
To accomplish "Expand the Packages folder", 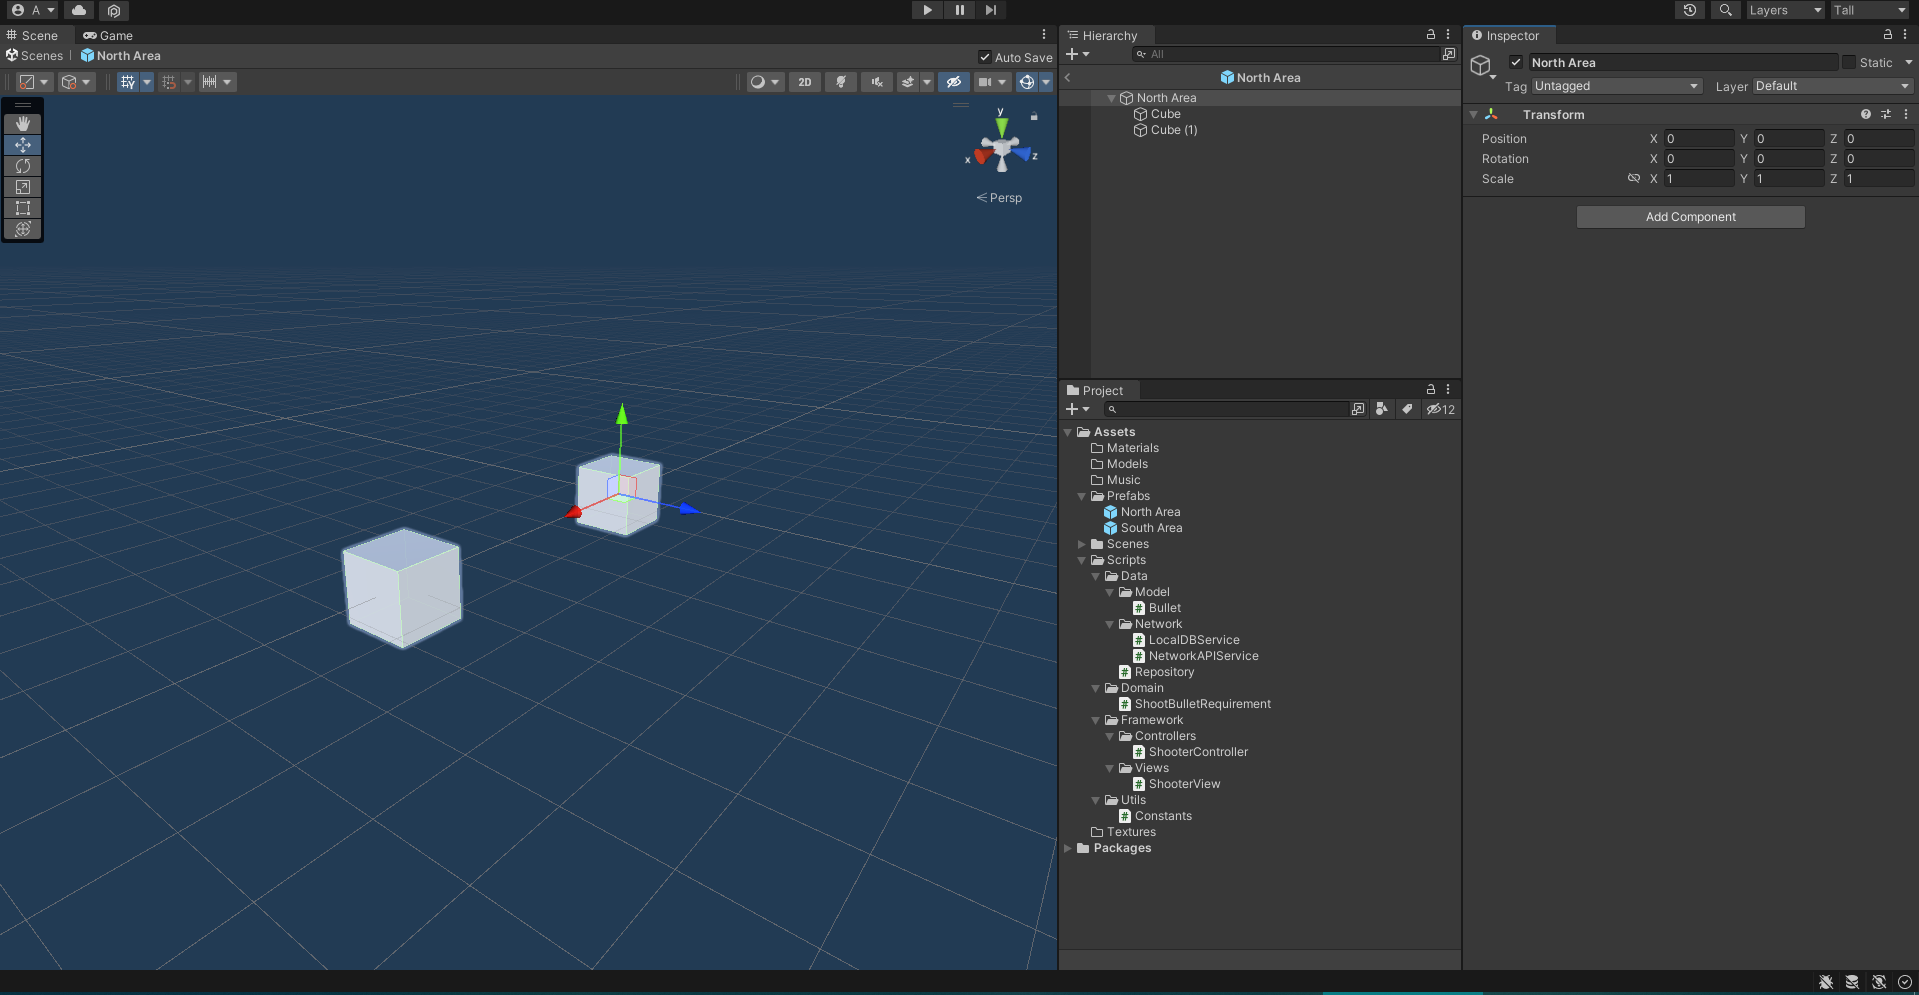I will 1068,848.
